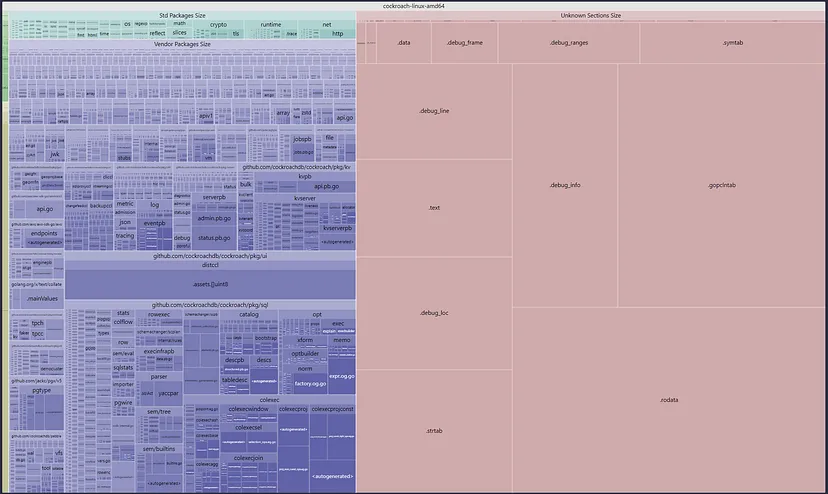Click the .strtab section block

tap(434, 430)
